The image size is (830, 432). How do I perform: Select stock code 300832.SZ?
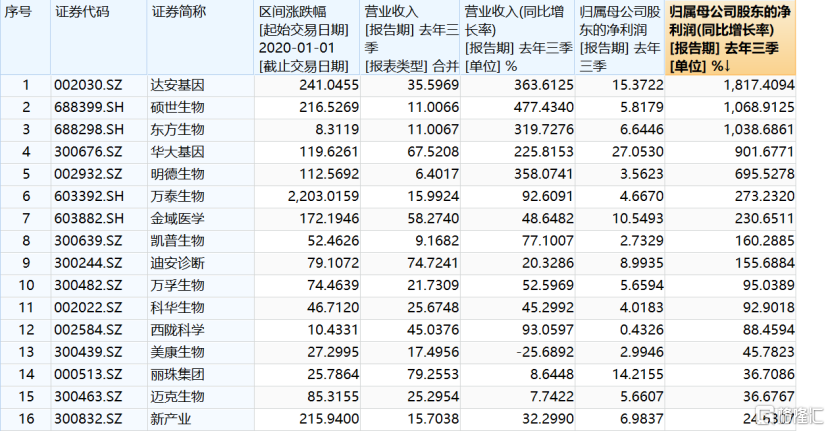pos(88,419)
